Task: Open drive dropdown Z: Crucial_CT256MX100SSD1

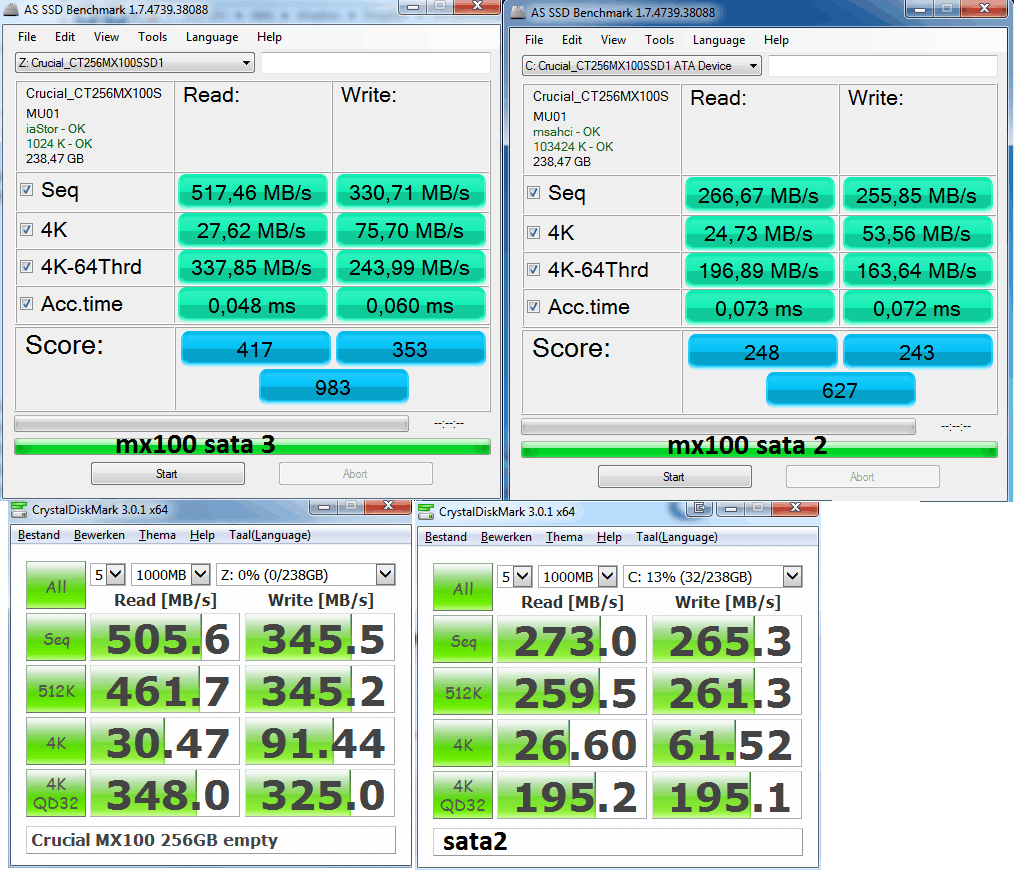Action: (135, 63)
